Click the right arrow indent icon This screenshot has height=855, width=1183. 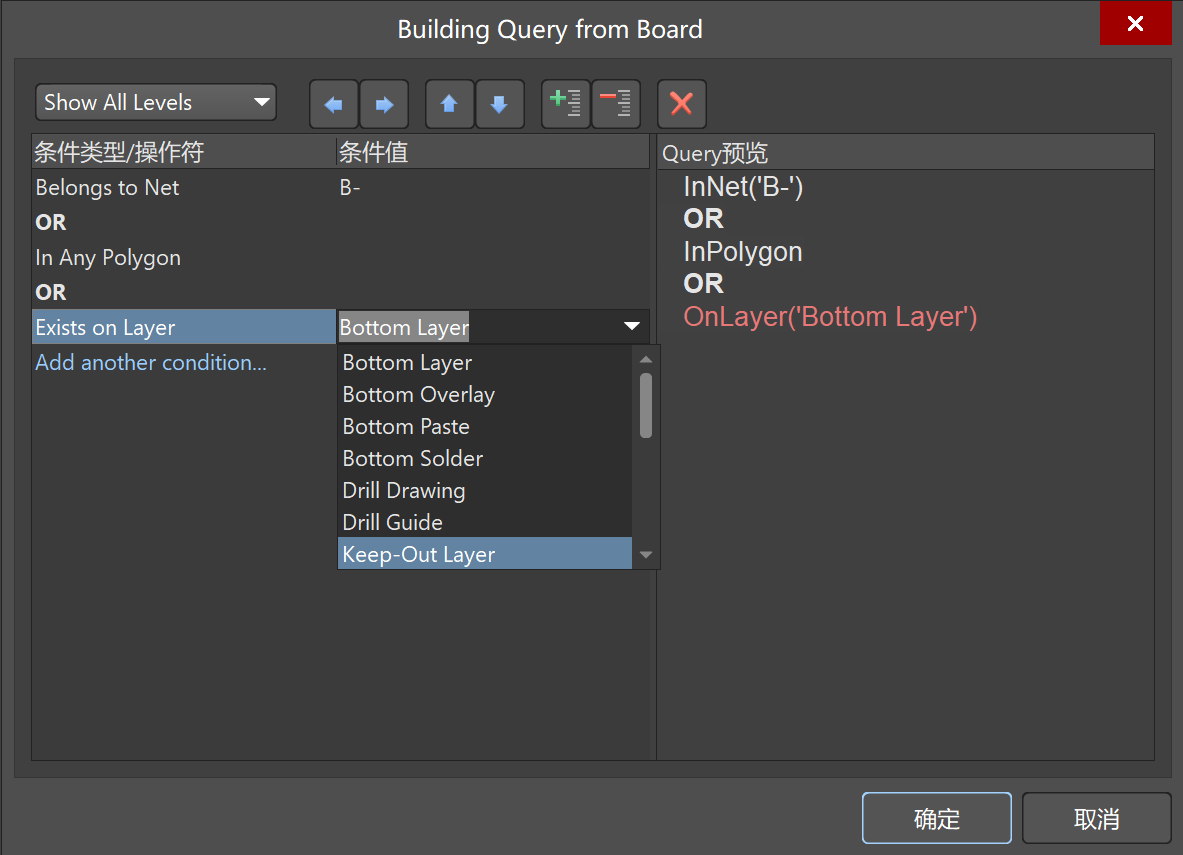click(x=384, y=104)
